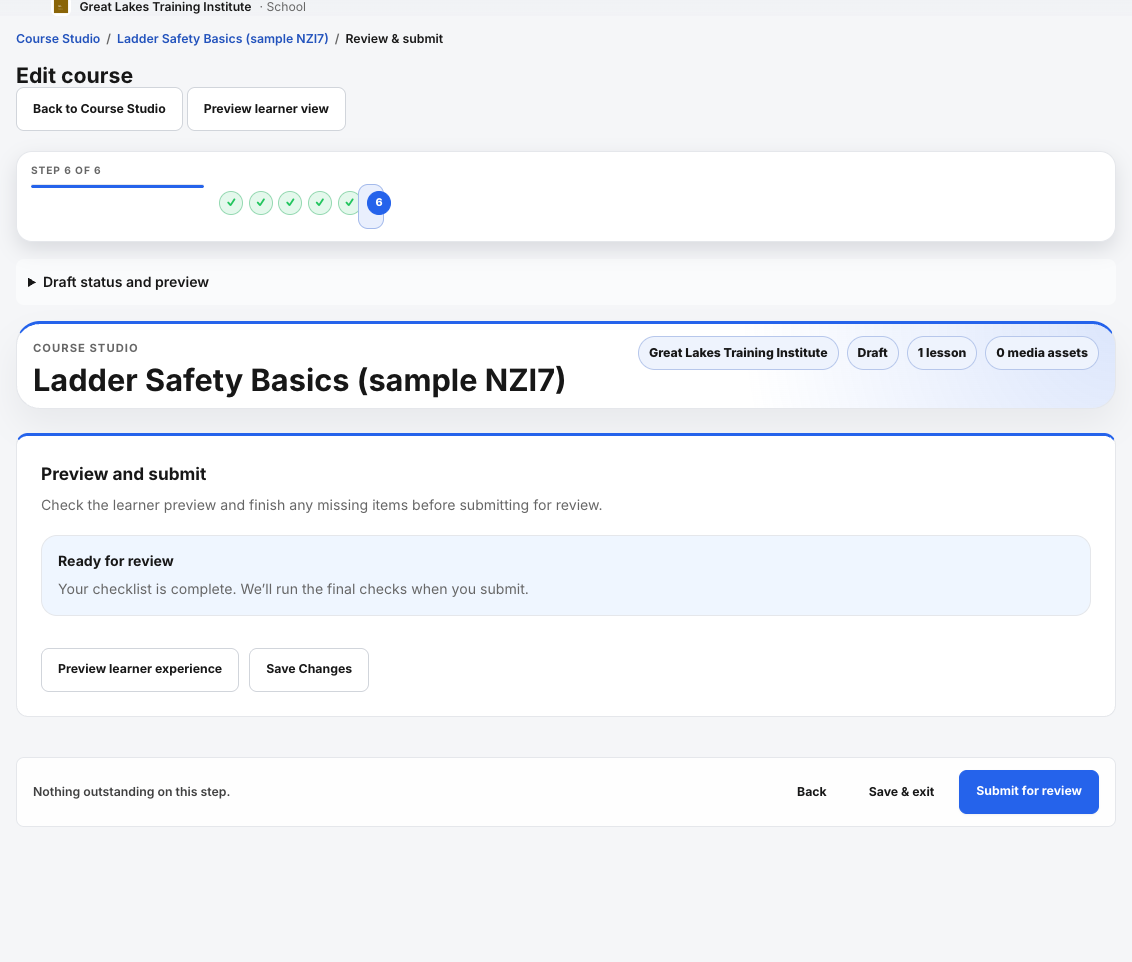Click the 'Preview and submit' heading
The height and width of the screenshot is (962, 1132).
pos(123,474)
